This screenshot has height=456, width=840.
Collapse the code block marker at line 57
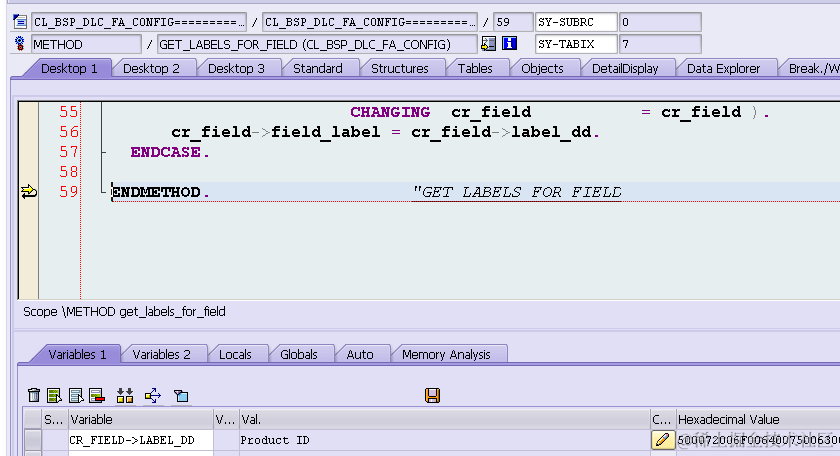pos(103,152)
